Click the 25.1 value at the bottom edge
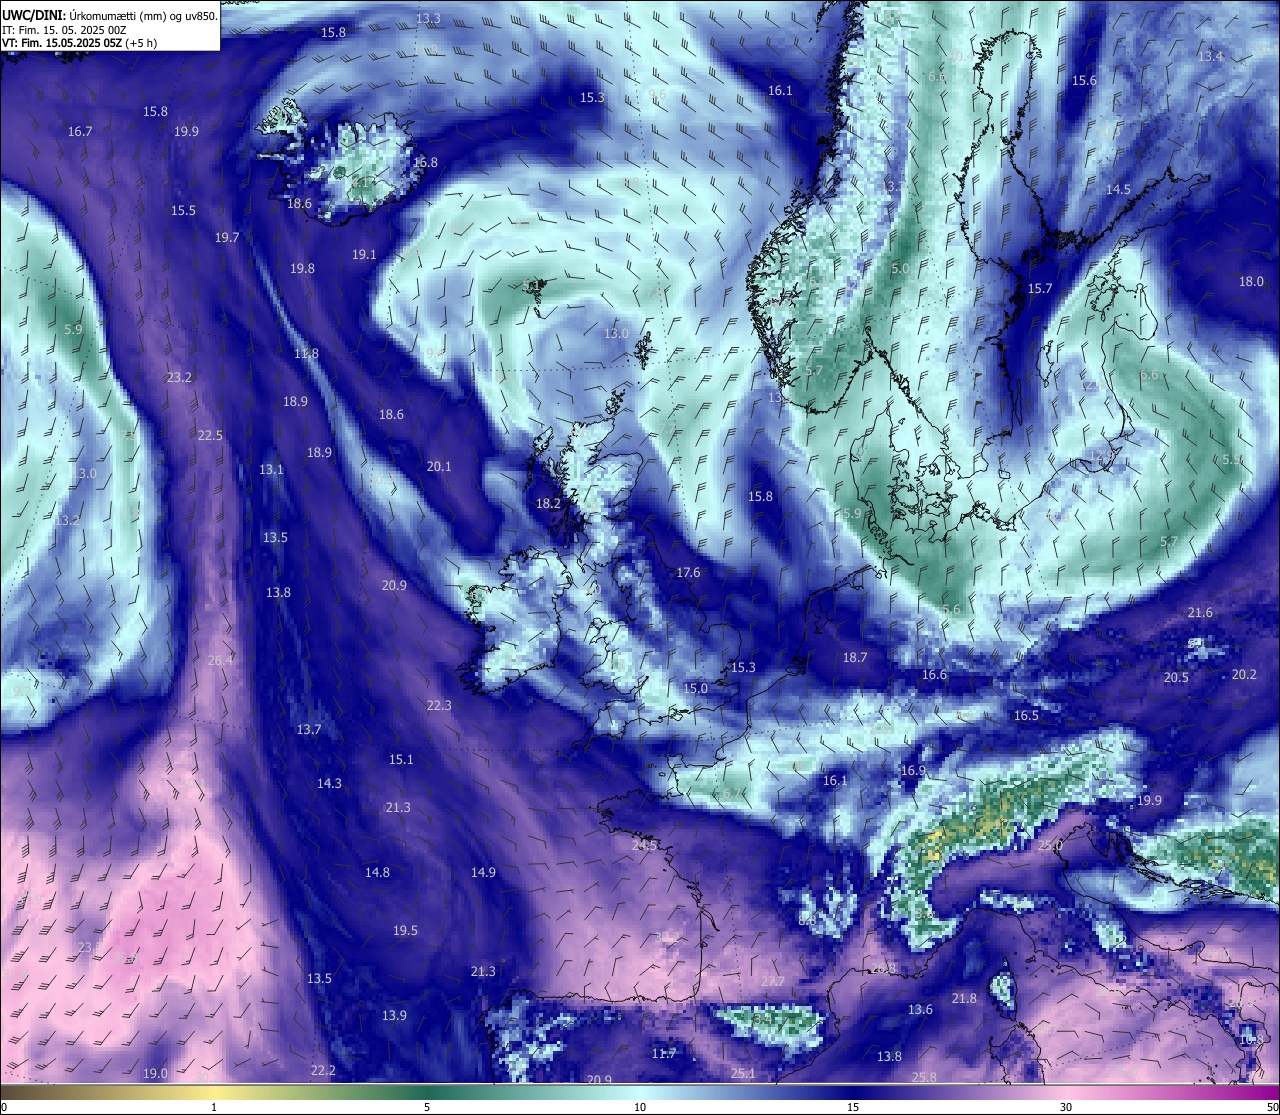 coord(743,1074)
